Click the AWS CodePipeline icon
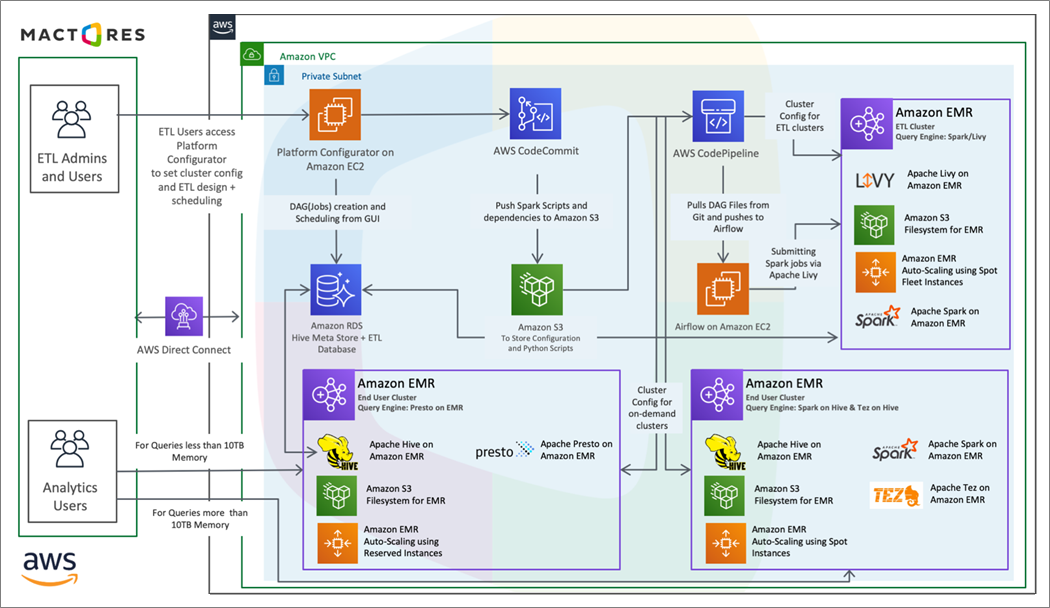Screen dimensions: 1050x608 718,116
